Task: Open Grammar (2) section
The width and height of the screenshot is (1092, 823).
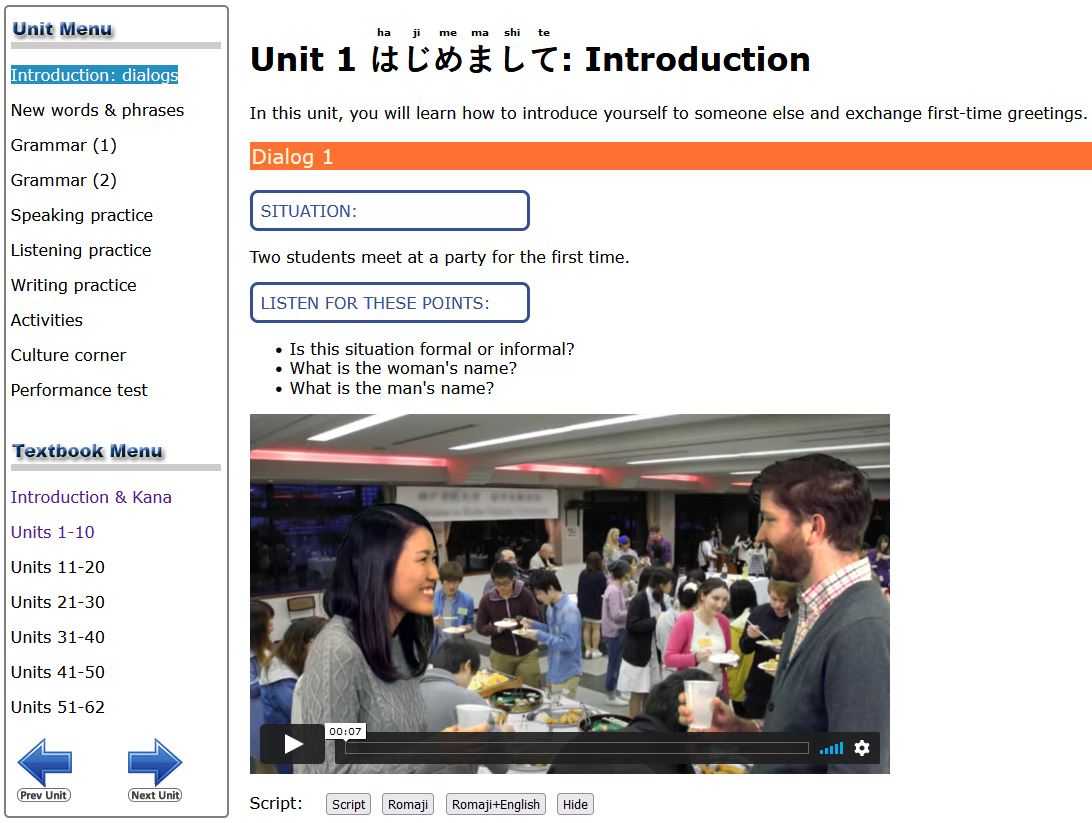Action: coord(63,180)
